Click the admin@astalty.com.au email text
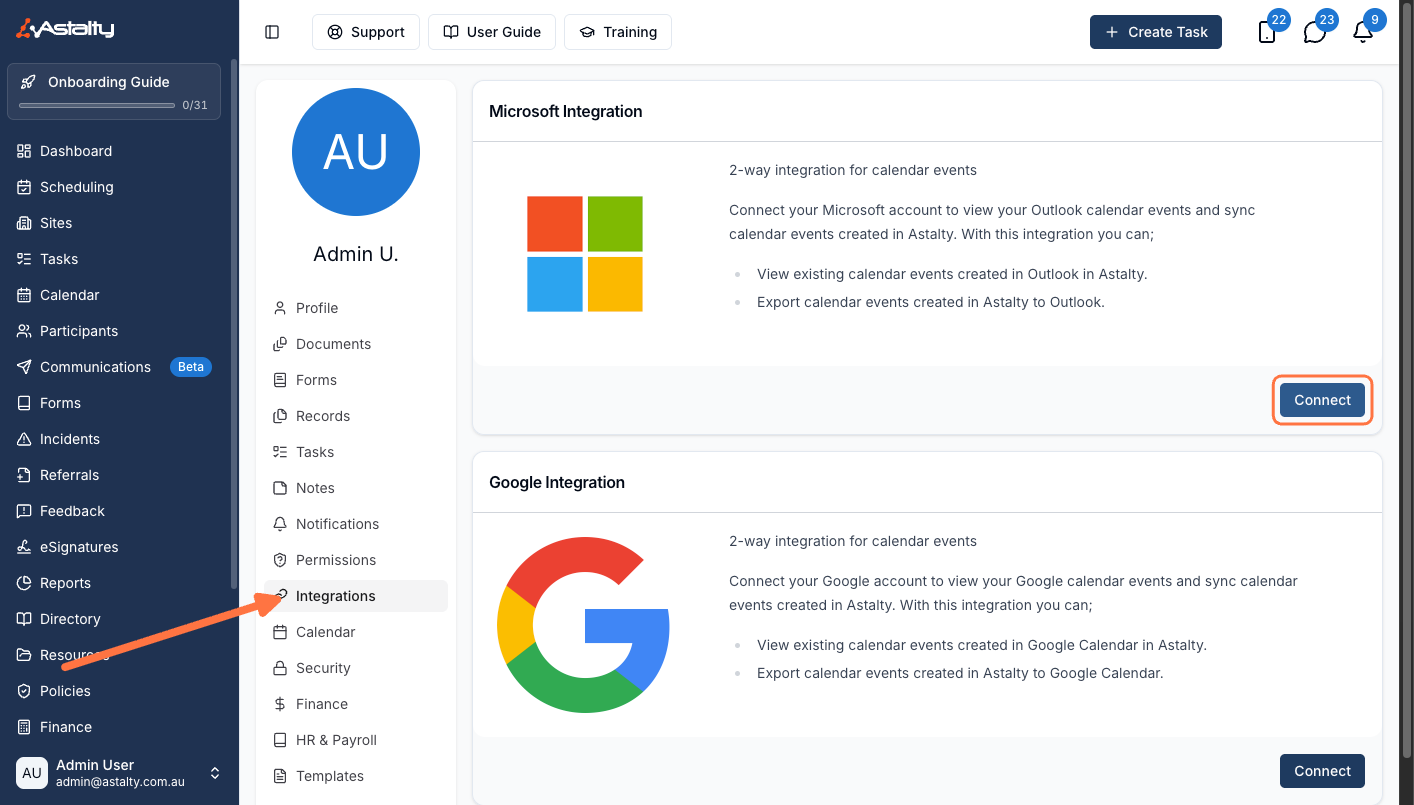Image resolution: width=1414 pixels, height=805 pixels. (118, 782)
